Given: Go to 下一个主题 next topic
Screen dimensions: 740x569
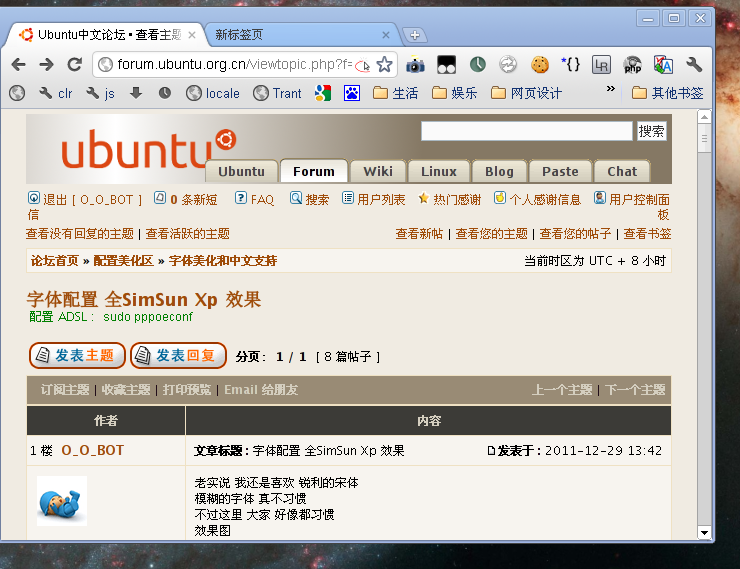Looking at the screenshot, I should pyautogui.click(x=635, y=390).
